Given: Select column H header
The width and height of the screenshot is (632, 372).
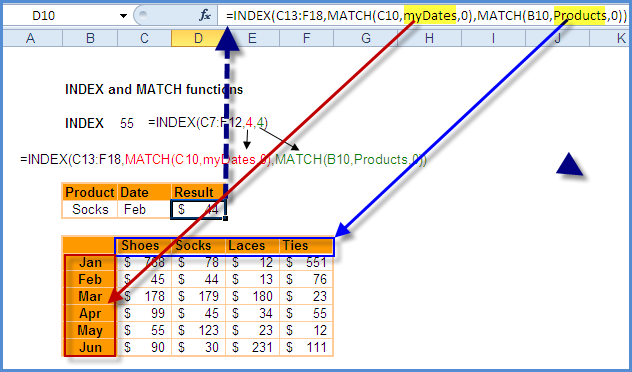Looking at the screenshot, I should tap(429, 38).
